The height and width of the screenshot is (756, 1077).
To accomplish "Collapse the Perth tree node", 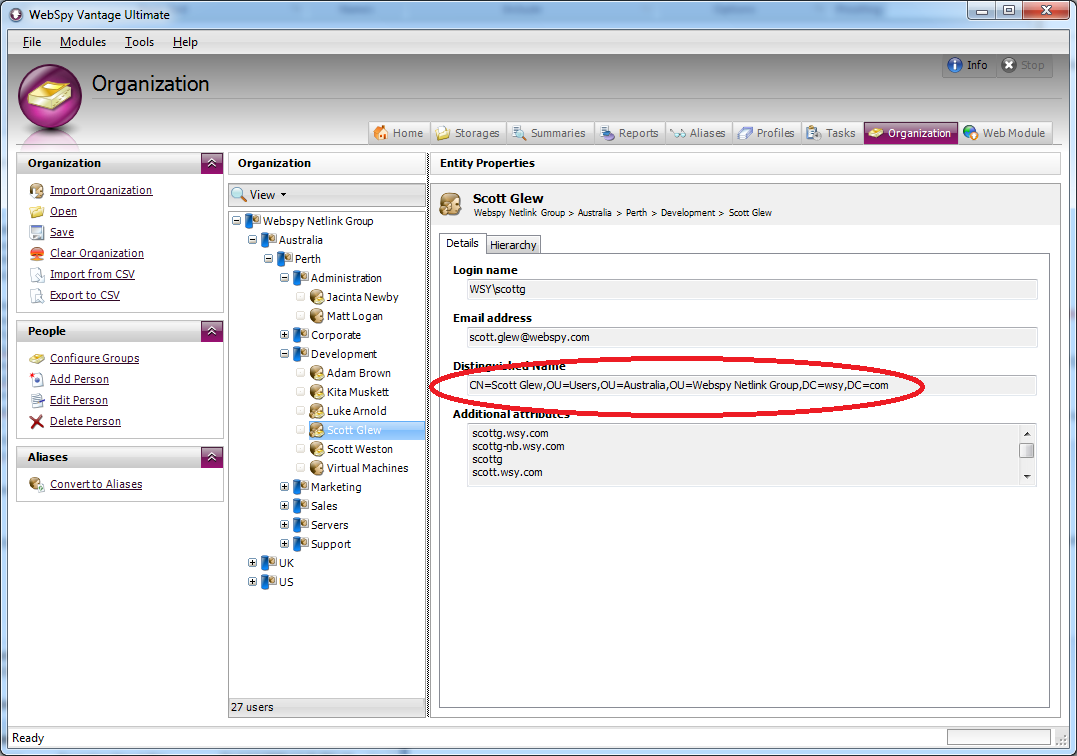I will (268, 259).
